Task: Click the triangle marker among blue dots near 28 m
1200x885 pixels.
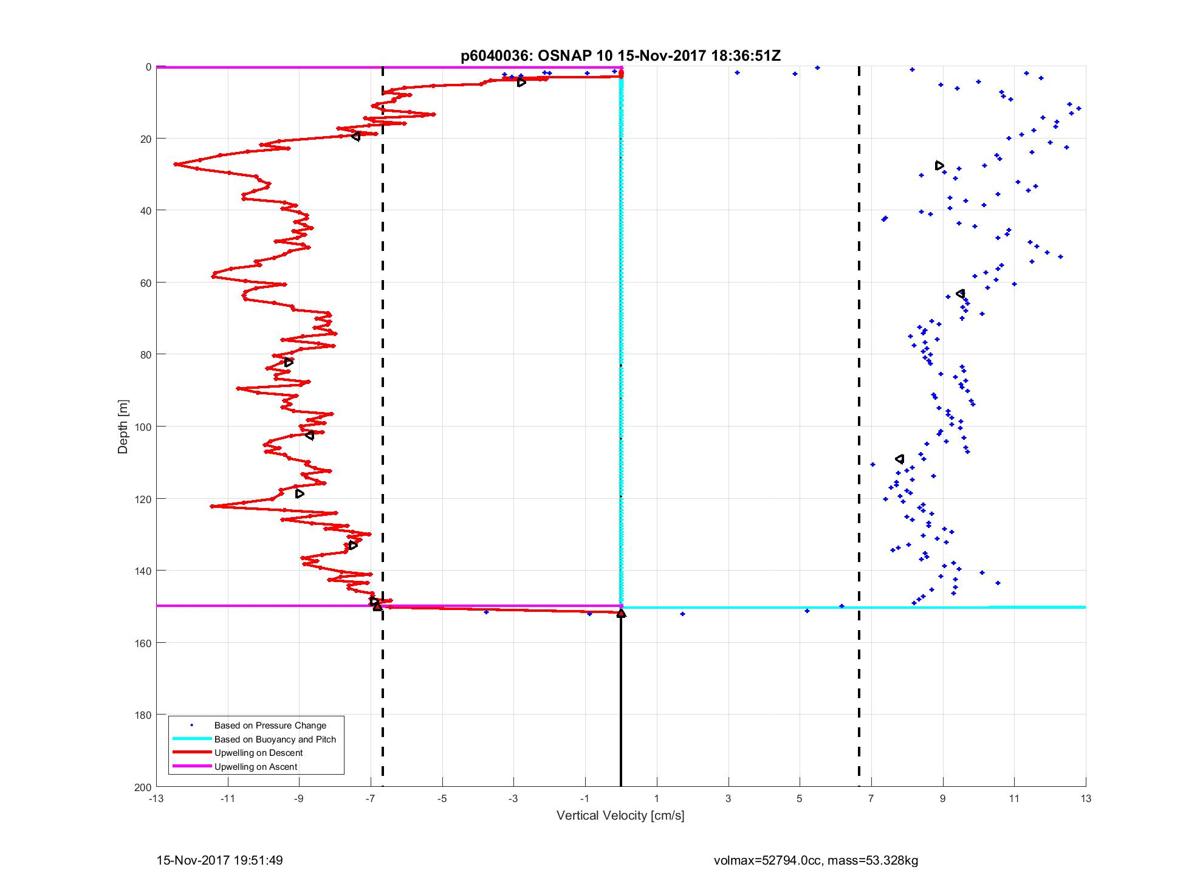Action: point(940,166)
